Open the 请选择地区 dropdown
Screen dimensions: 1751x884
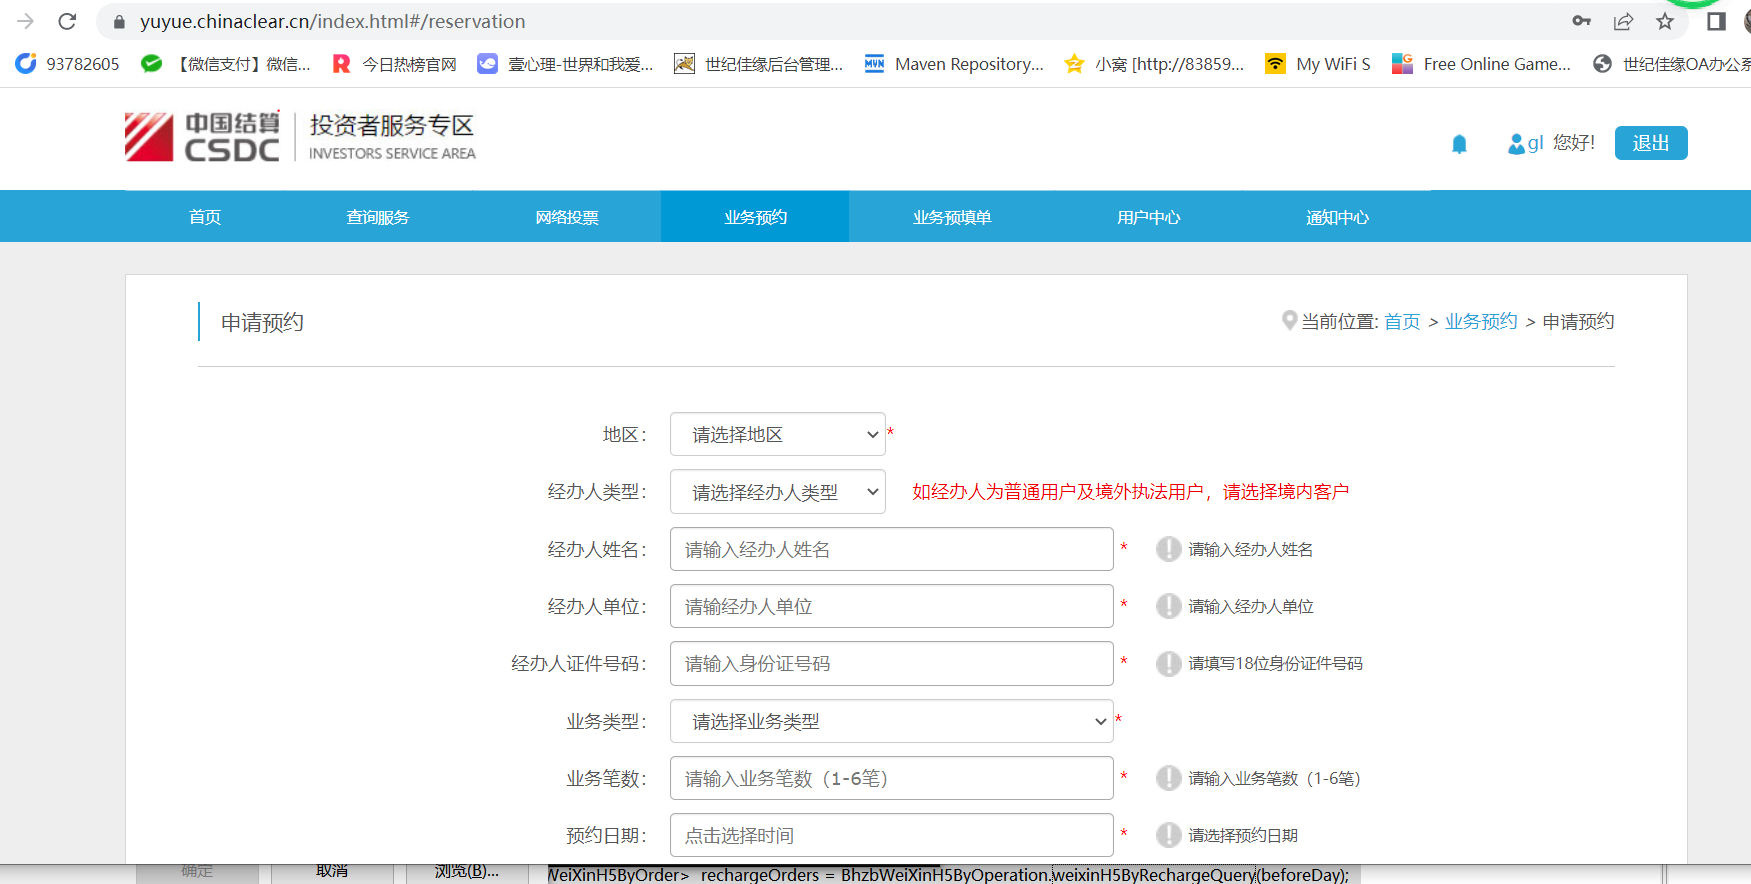[x=777, y=434]
